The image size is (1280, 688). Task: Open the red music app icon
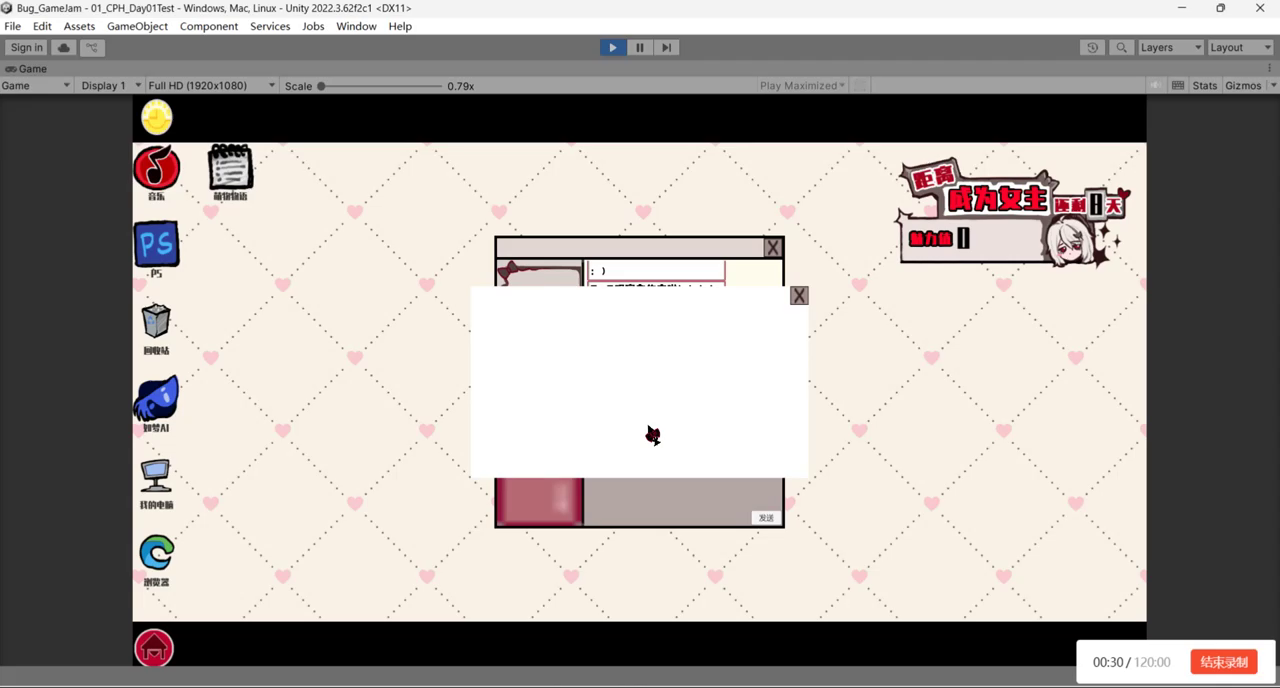click(x=157, y=168)
